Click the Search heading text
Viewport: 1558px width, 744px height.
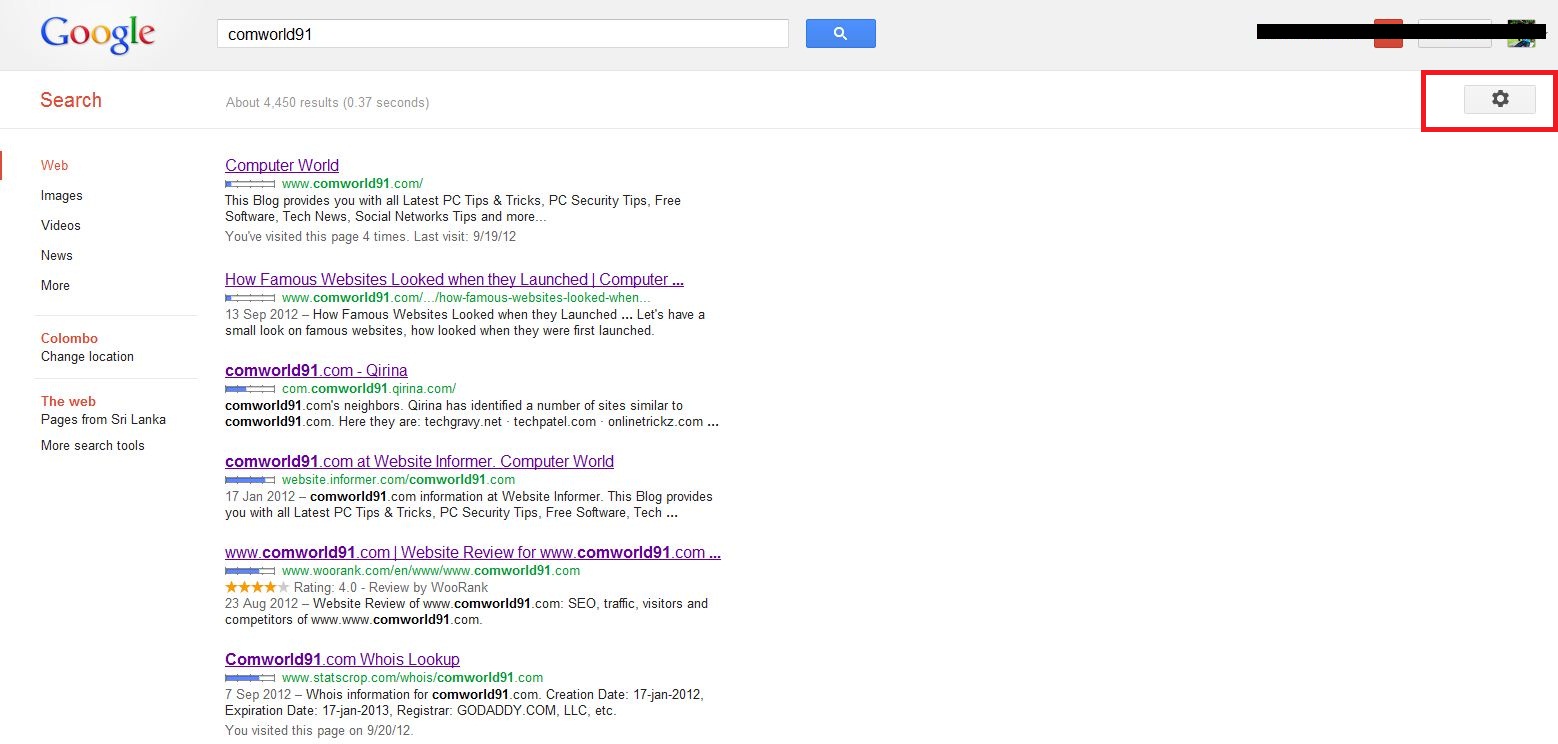pos(71,100)
